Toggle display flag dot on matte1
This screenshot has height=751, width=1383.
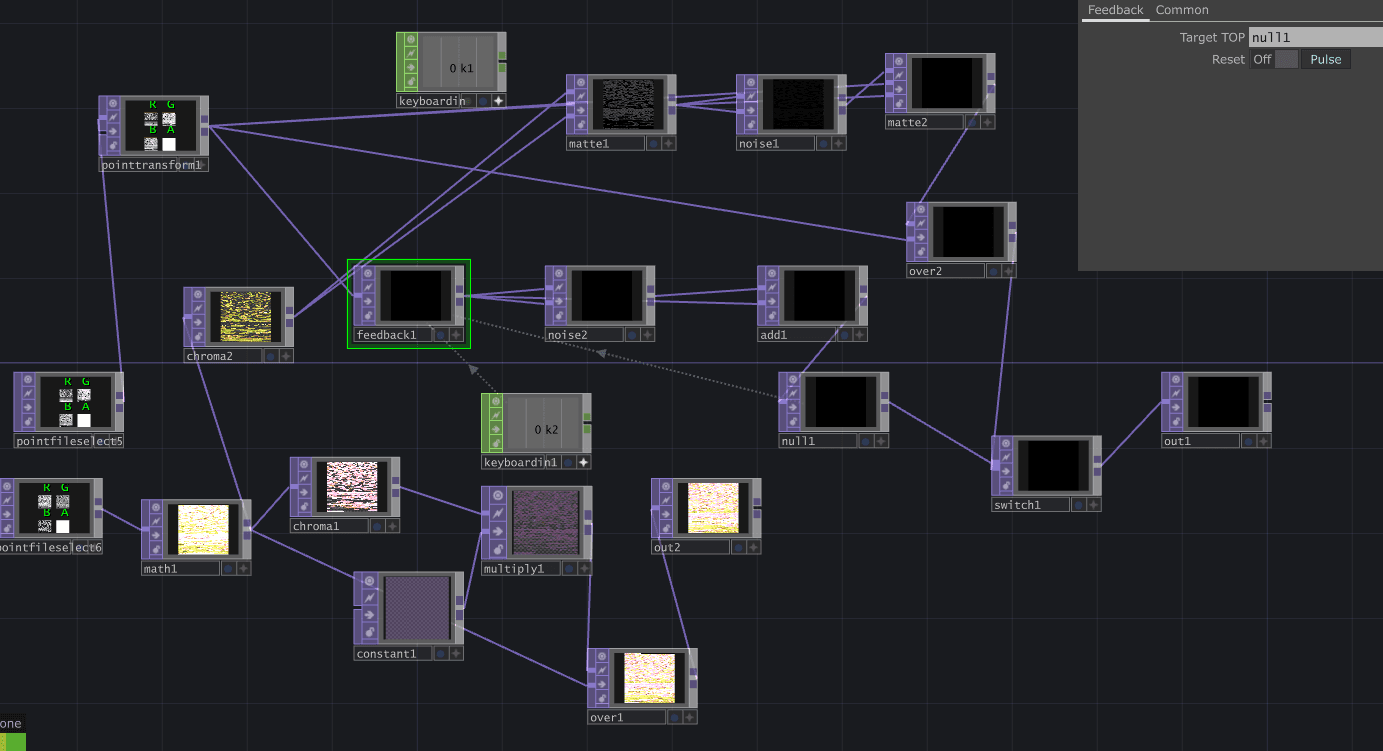(x=653, y=144)
